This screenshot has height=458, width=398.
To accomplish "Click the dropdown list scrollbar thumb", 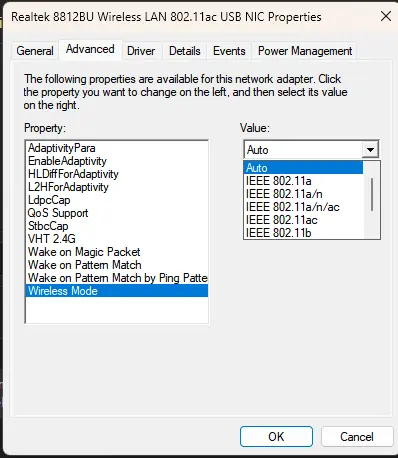I will click(372, 194).
